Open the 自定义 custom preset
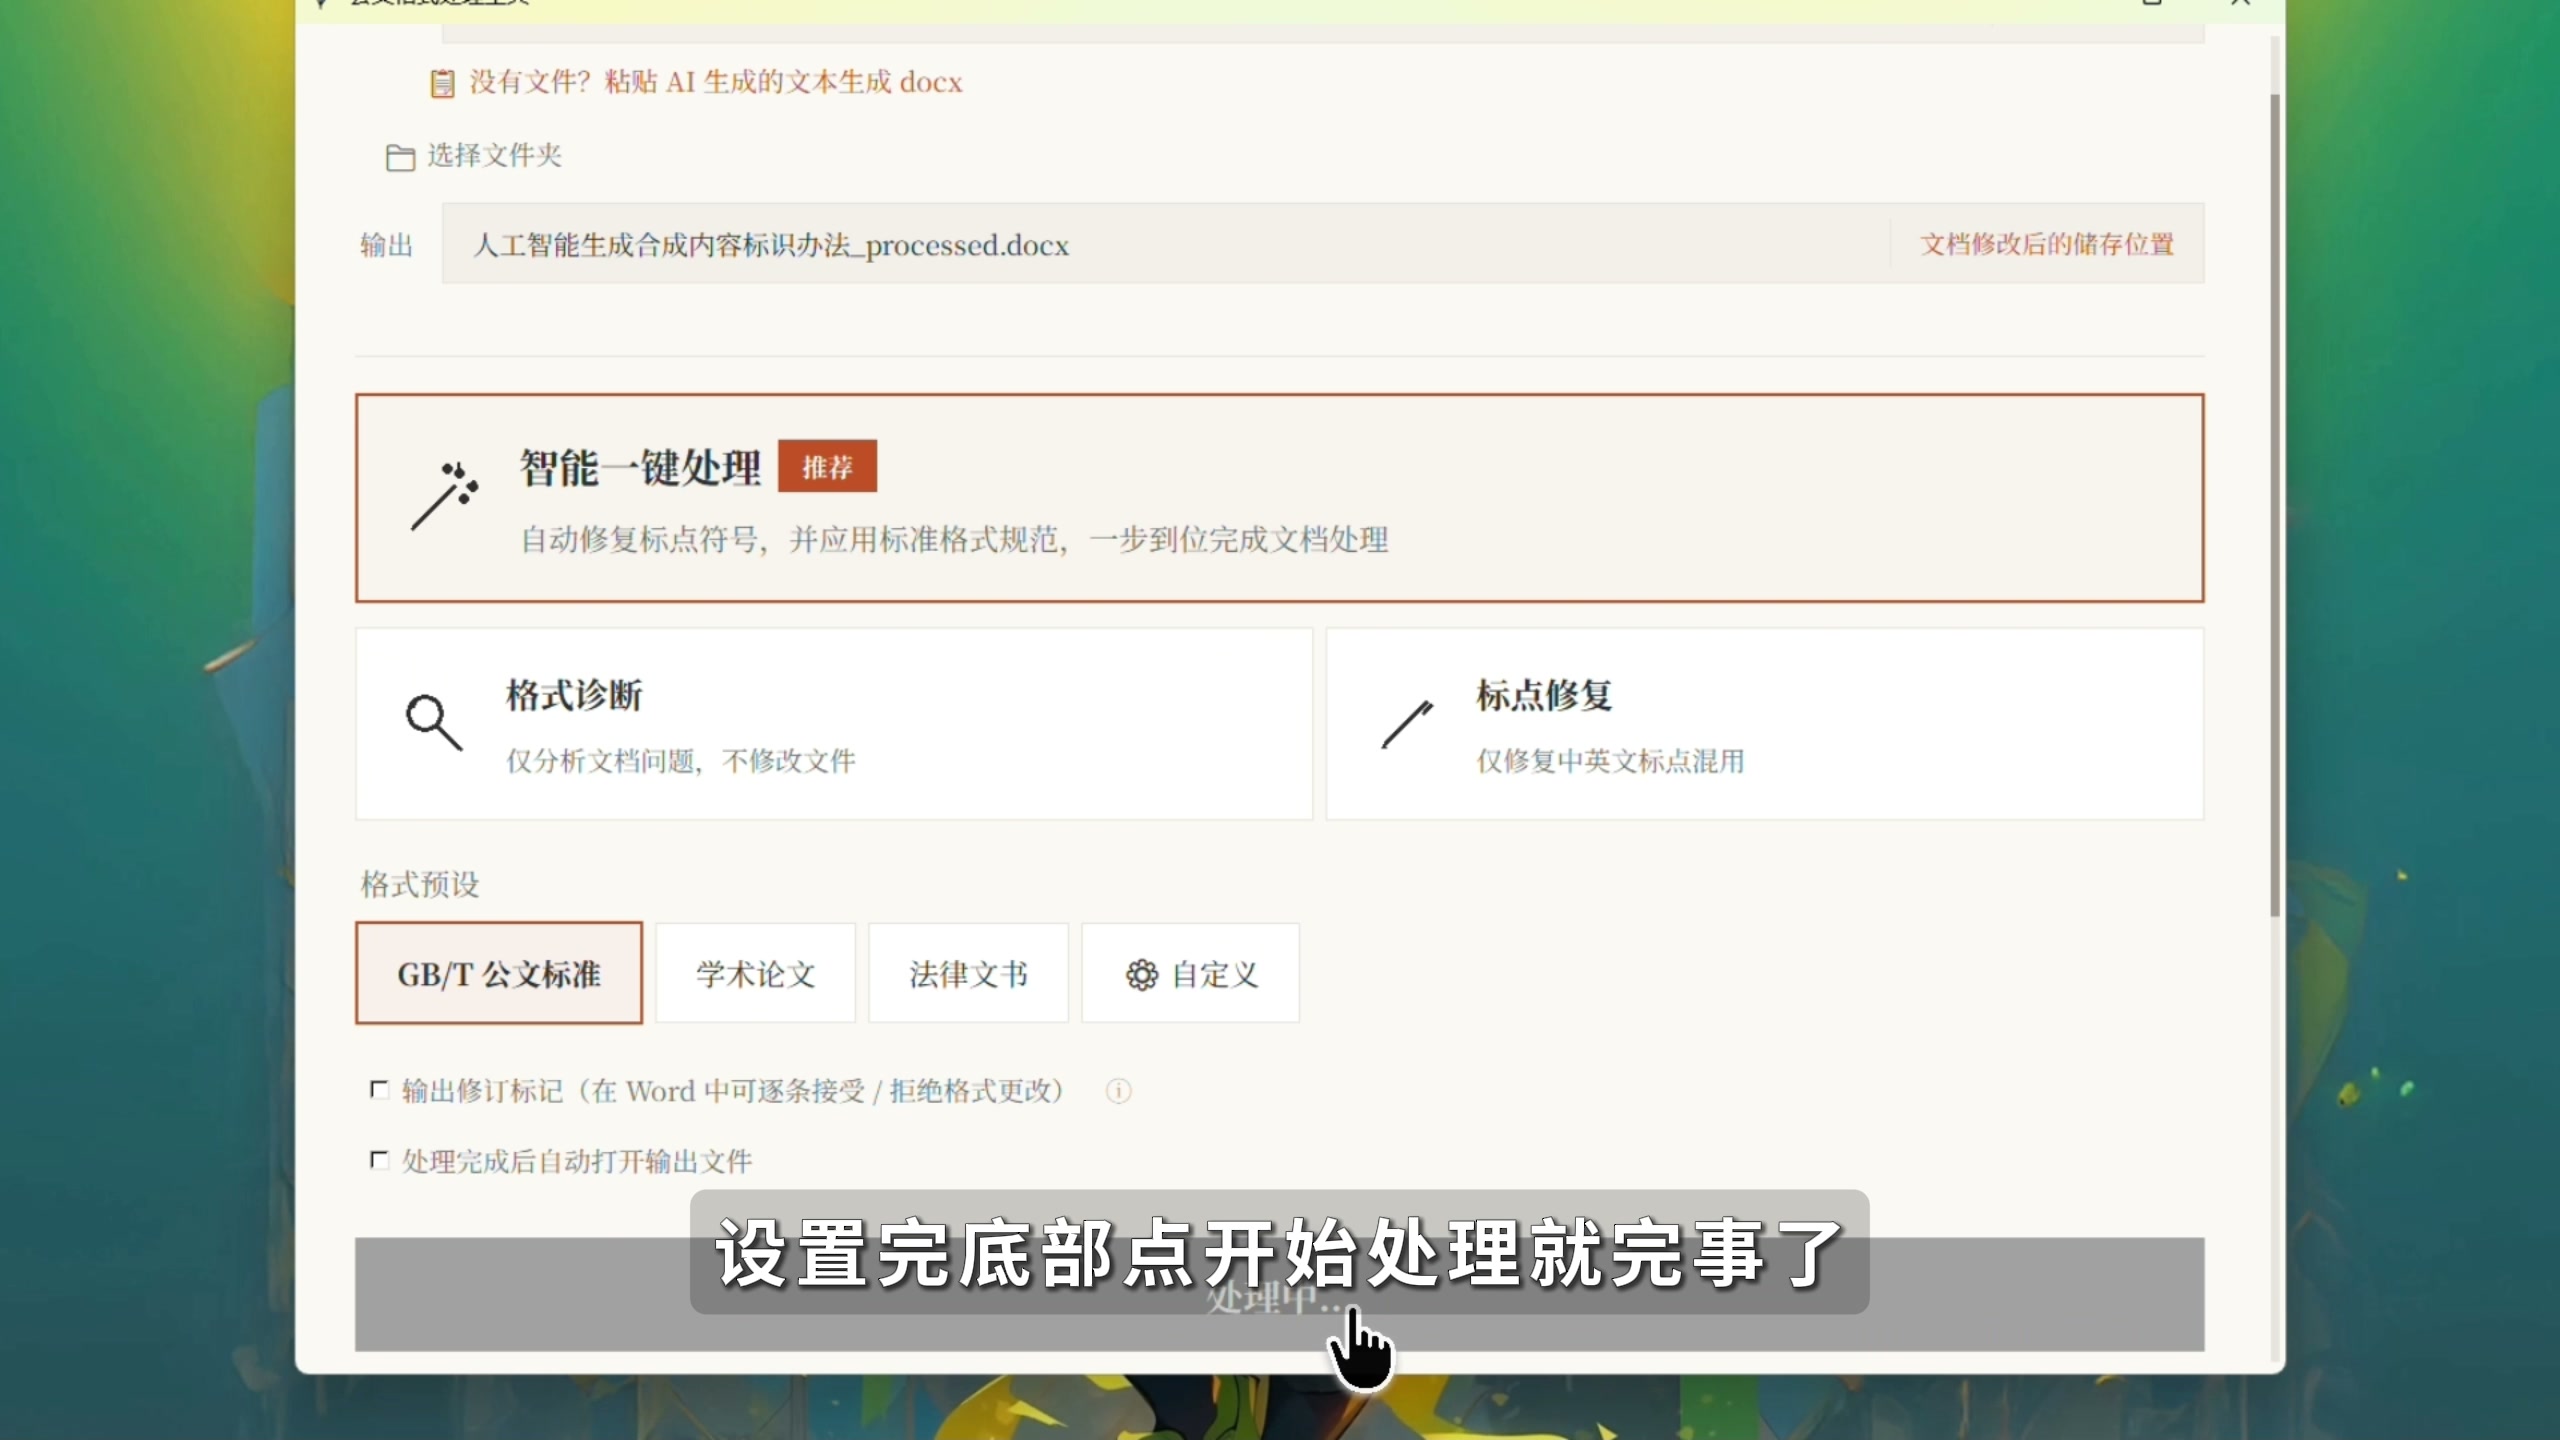This screenshot has height=1440, width=2560. 1190,973
